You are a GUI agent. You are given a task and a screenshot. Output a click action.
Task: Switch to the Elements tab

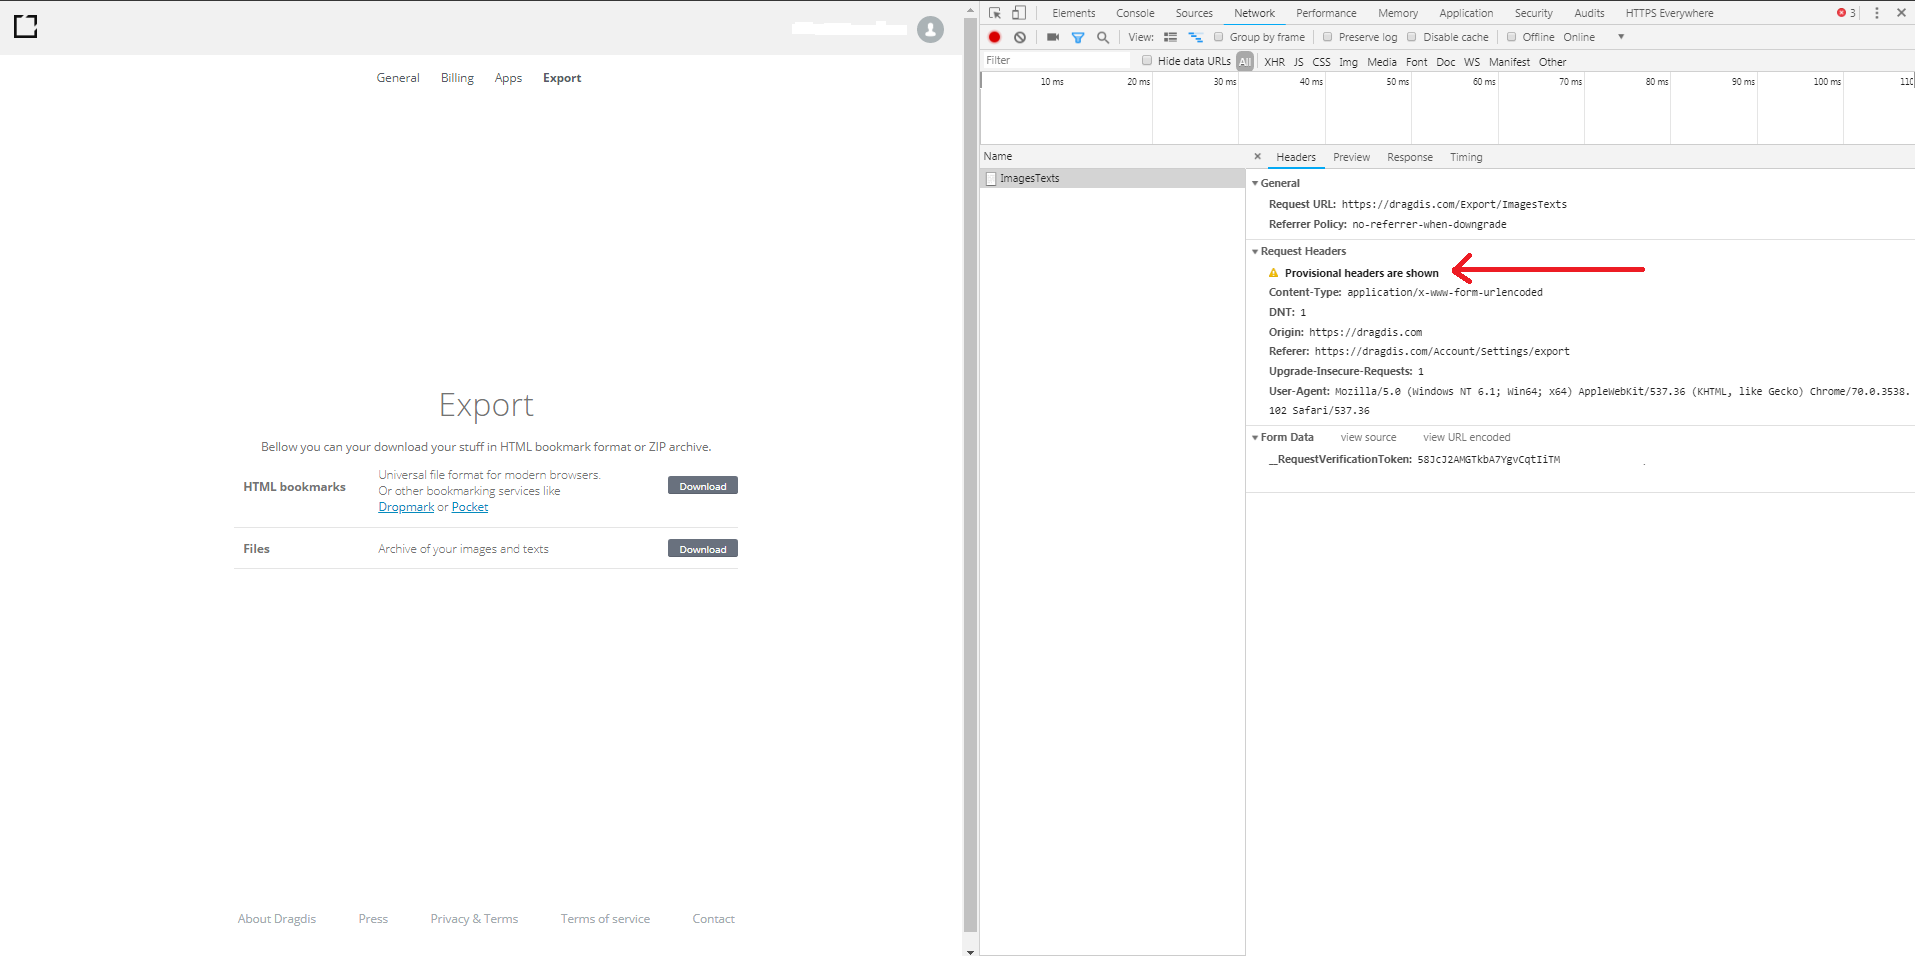(1074, 13)
